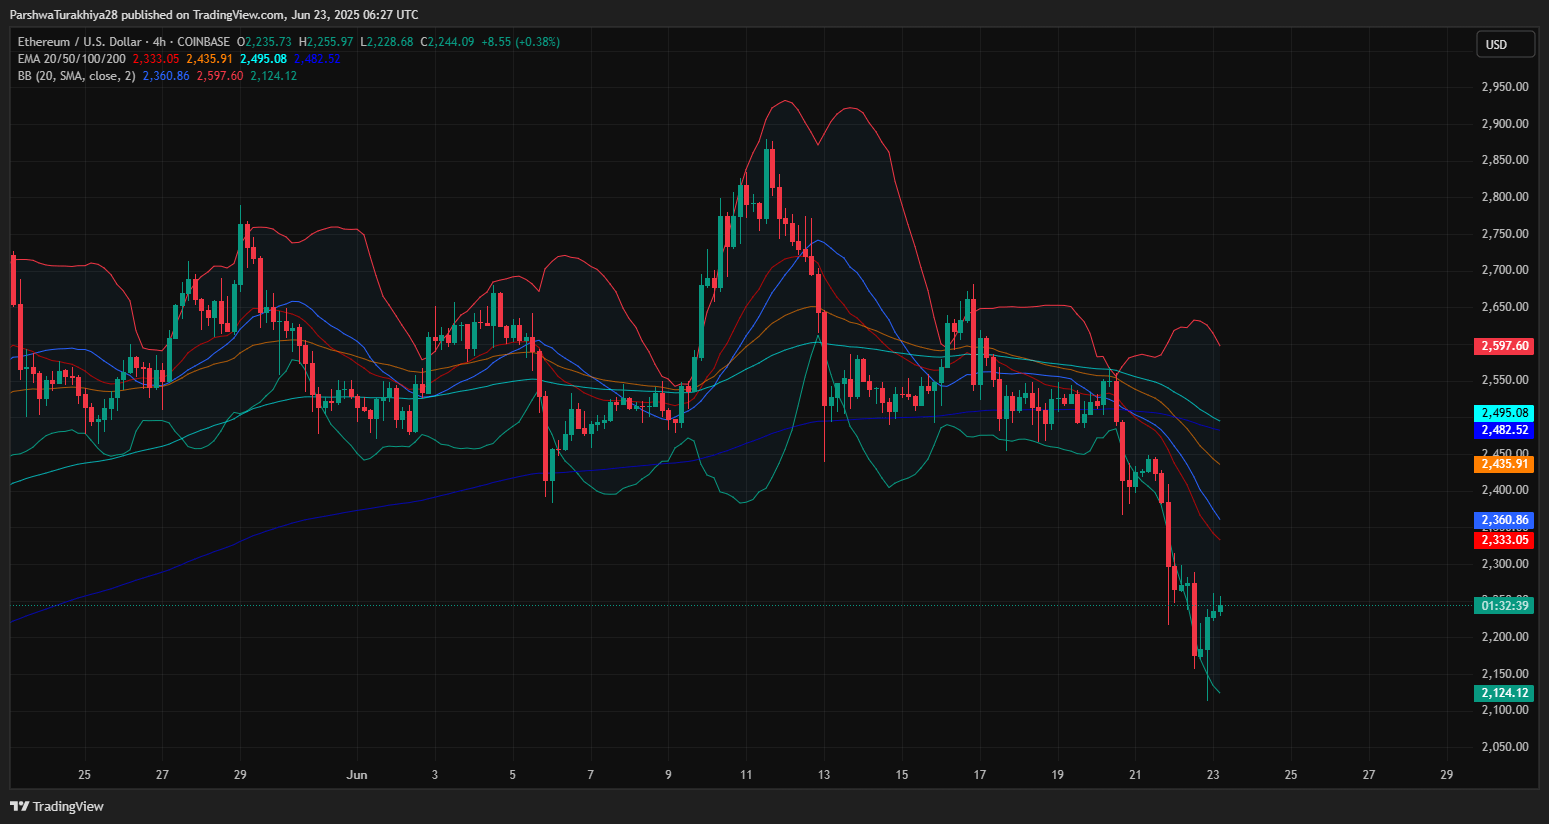Expand the EMA 20/50/100/200 legend options
Viewport: 1549px width, 824px height.
[70, 58]
